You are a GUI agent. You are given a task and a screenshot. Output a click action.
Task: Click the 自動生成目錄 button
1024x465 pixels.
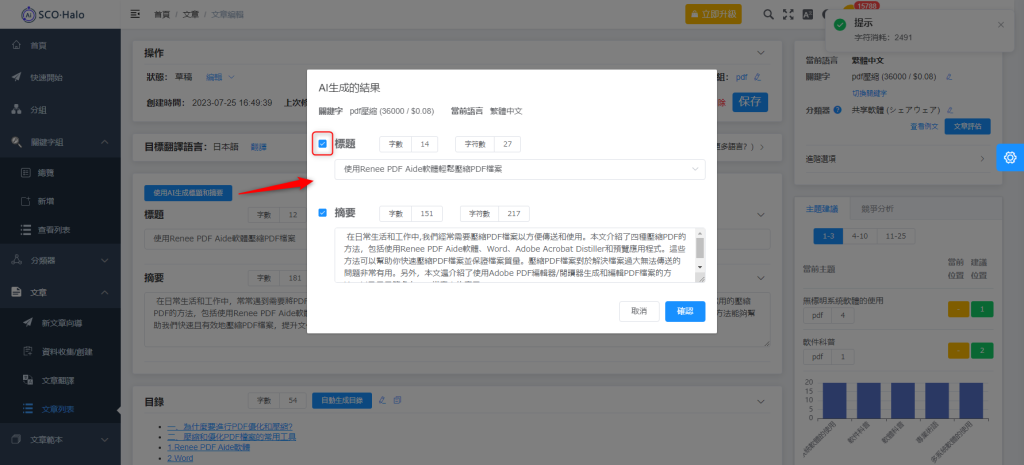tap(342, 400)
